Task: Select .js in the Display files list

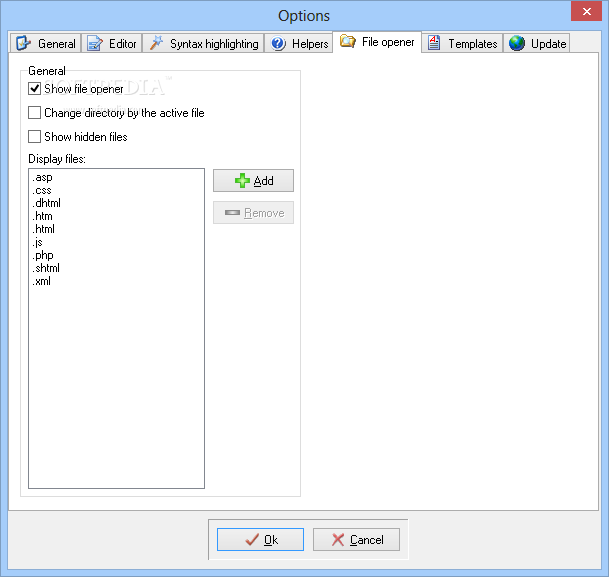Action: (116, 242)
